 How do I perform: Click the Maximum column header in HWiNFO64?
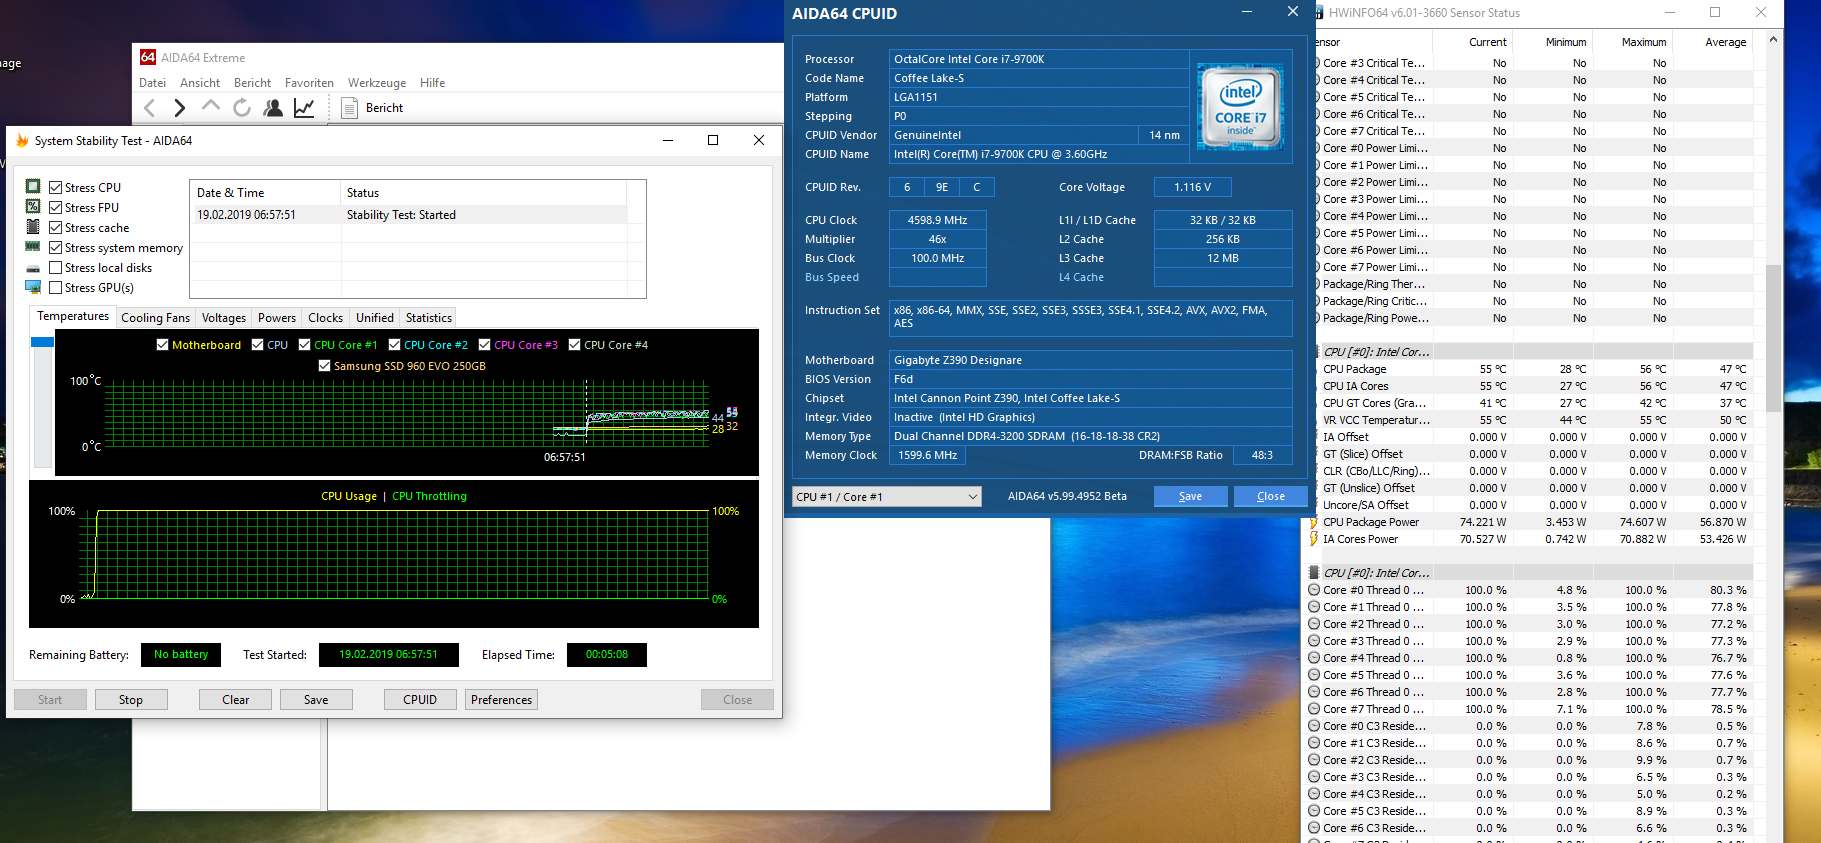(1633, 42)
